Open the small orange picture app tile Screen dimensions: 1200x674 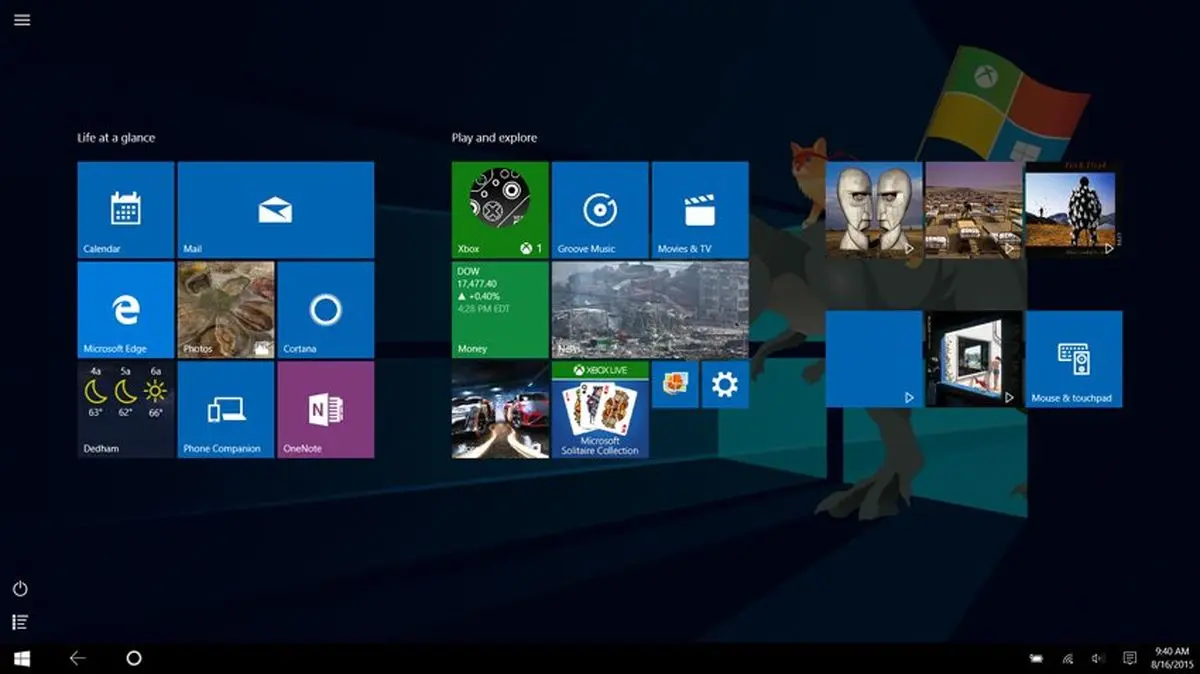675,385
